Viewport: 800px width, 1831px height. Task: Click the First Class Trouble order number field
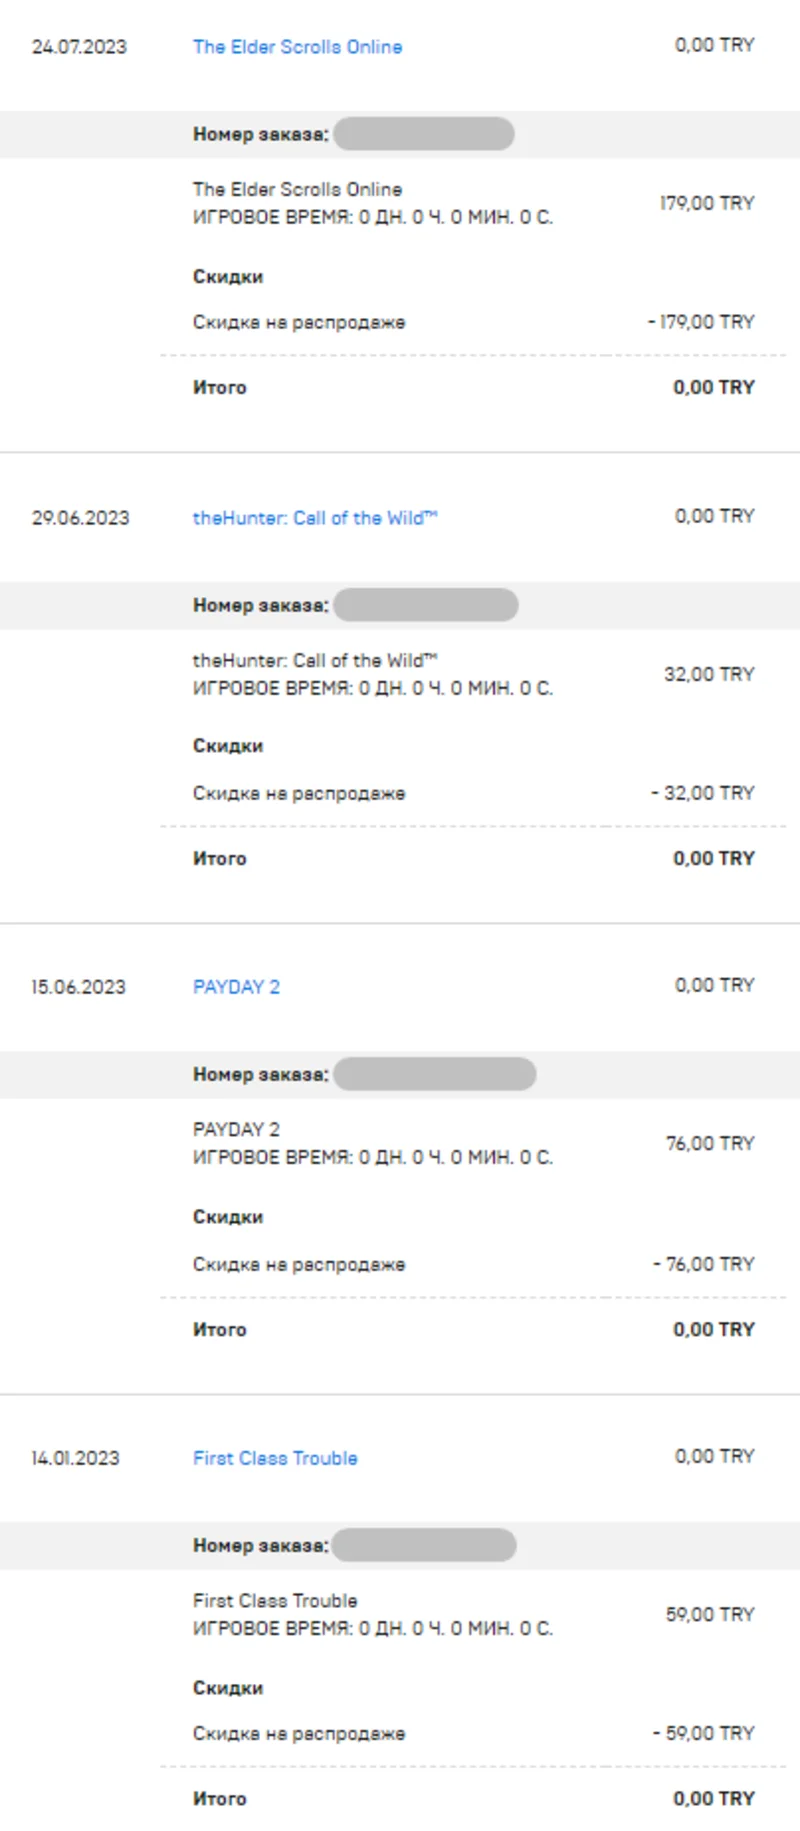pos(424,1545)
